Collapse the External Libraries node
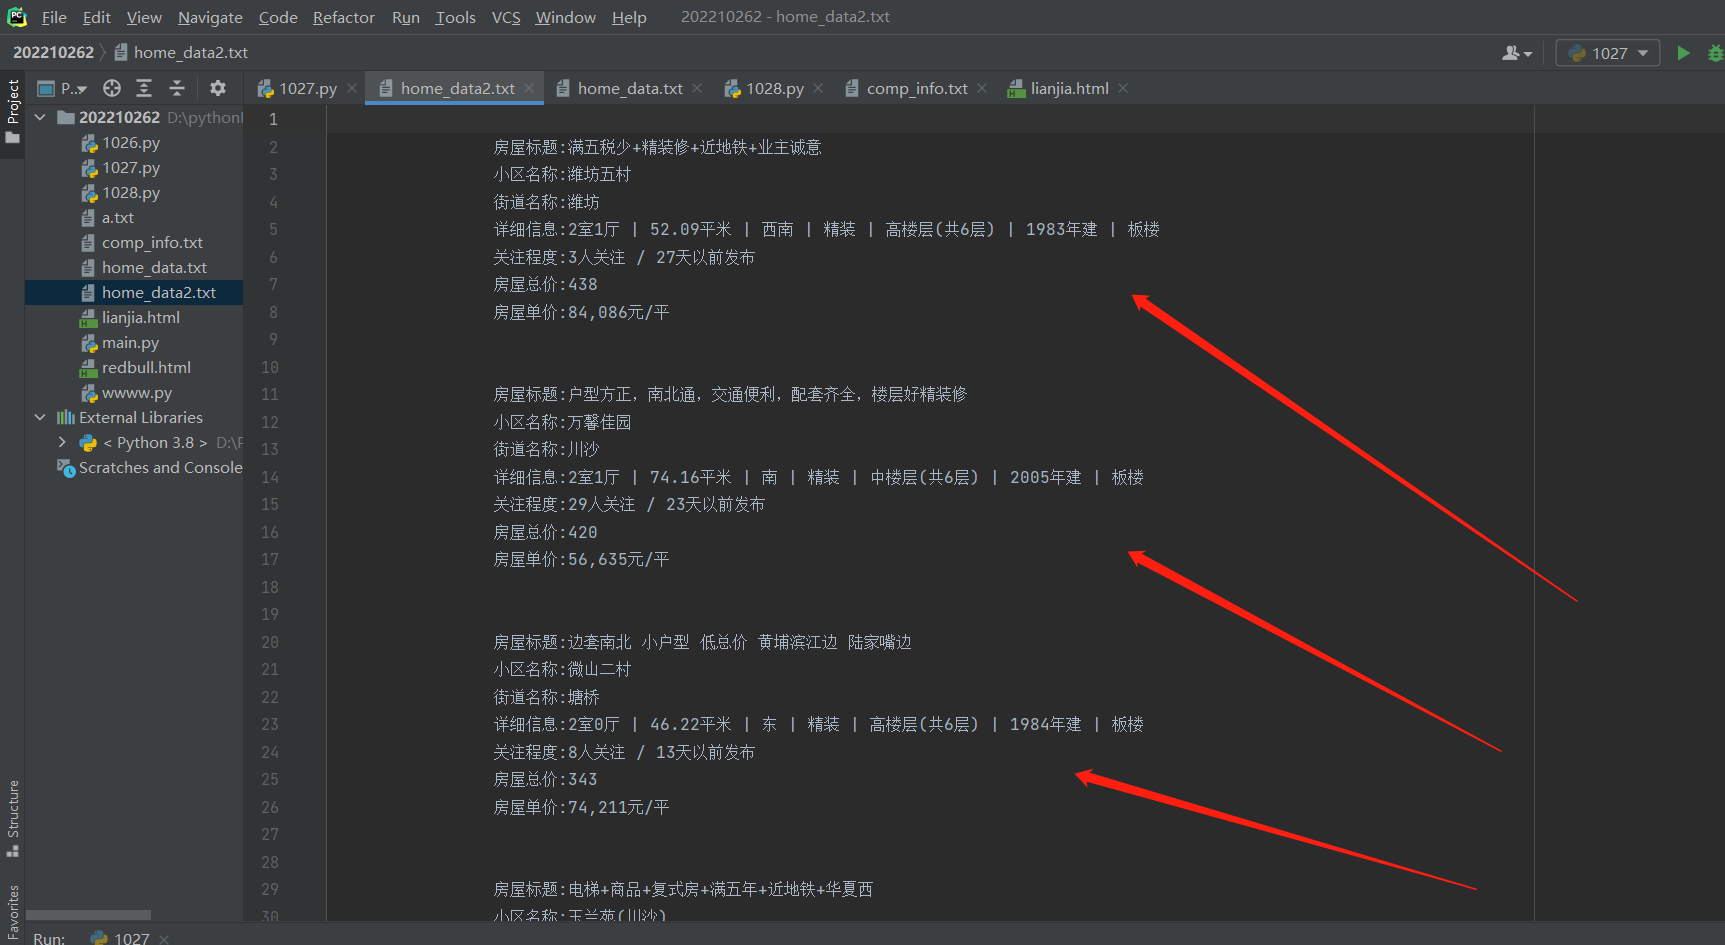The width and height of the screenshot is (1725, 945). 40,417
